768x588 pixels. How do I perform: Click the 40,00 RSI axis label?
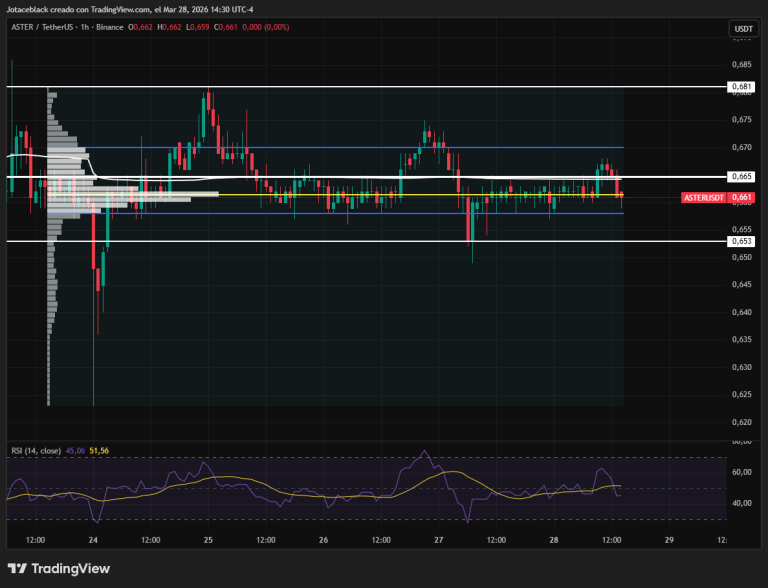coord(741,503)
